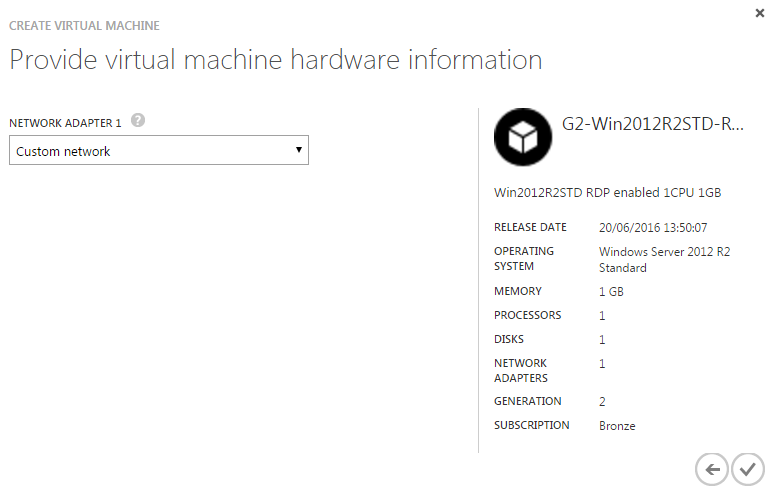This screenshot has height=496, width=775.
Task: Click the OPERATING SYSTEM label
Action: coord(524,259)
